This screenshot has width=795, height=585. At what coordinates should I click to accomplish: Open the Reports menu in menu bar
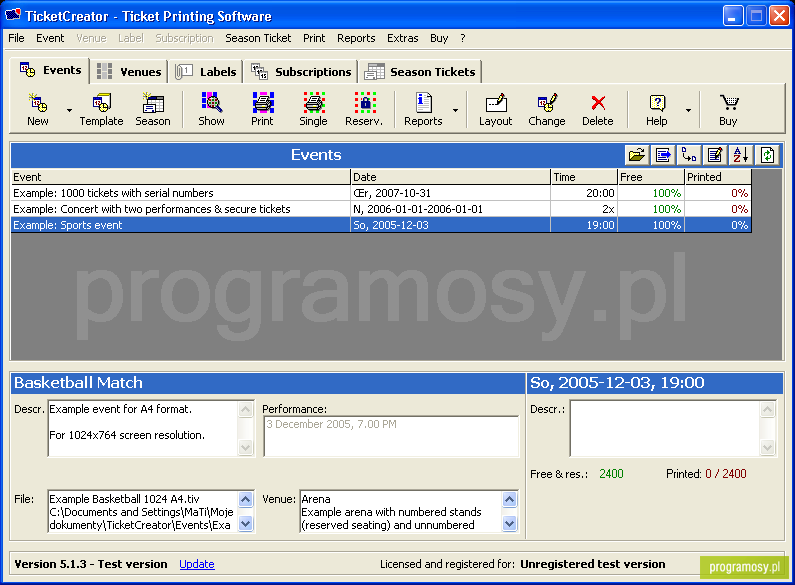(x=356, y=38)
